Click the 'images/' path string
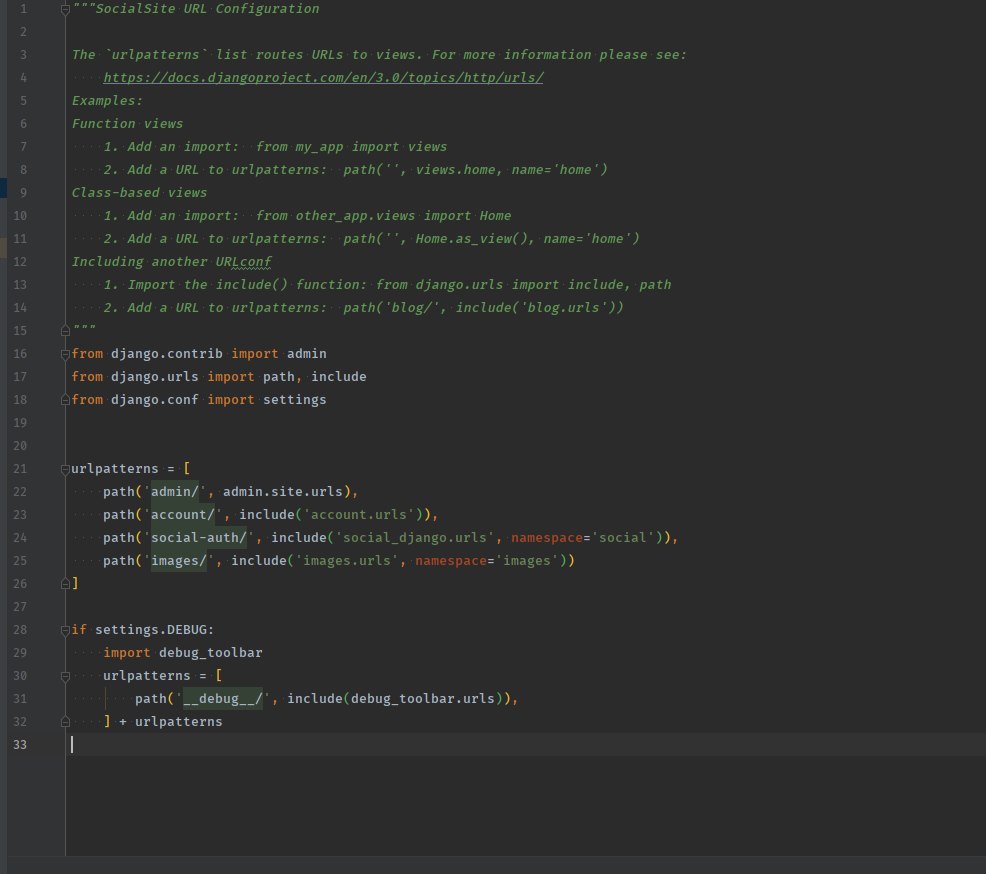The height and width of the screenshot is (874, 986). [179, 561]
